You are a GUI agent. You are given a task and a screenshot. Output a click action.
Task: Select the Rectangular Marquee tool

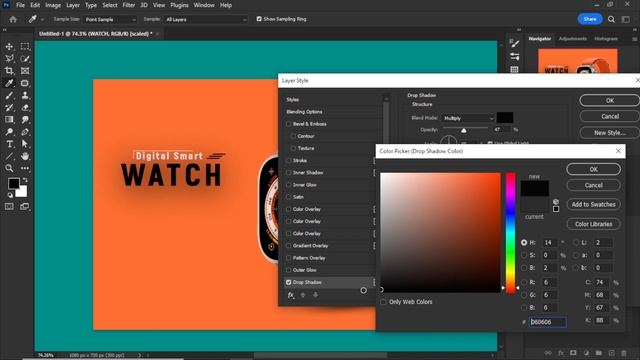[25, 47]
